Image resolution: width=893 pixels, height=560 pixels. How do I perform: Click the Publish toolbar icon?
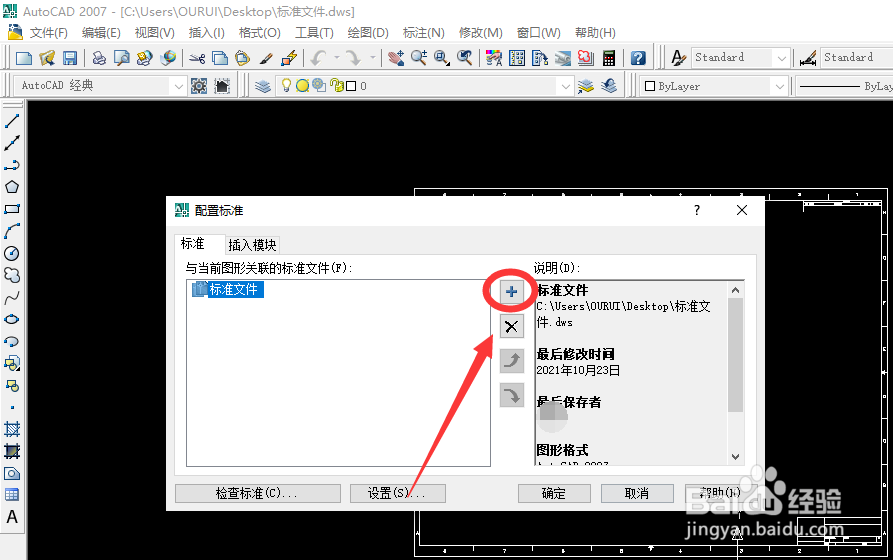tap(145, 58)
